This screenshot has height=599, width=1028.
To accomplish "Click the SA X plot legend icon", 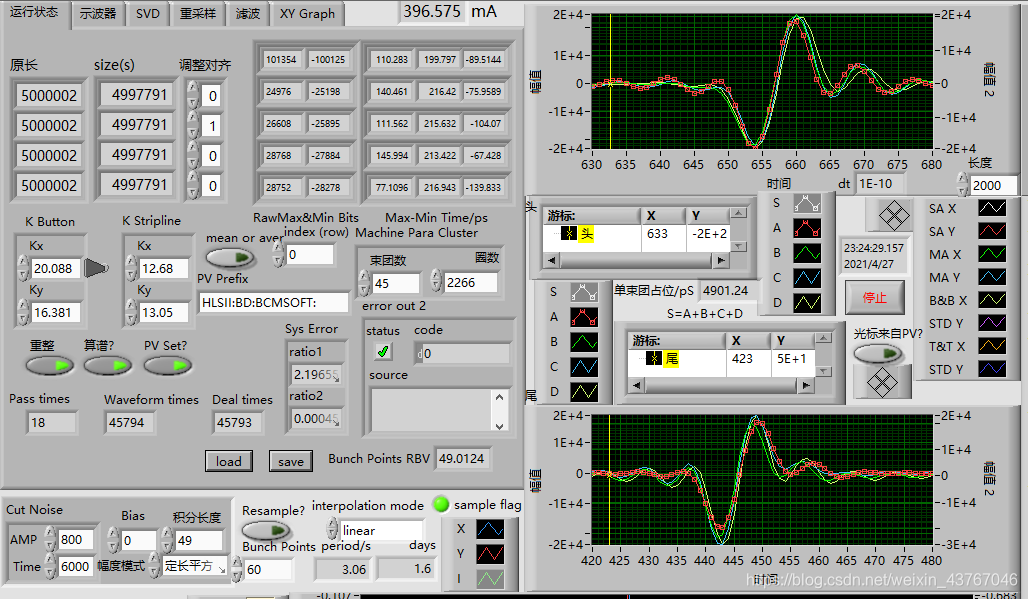I will point(992,208).
